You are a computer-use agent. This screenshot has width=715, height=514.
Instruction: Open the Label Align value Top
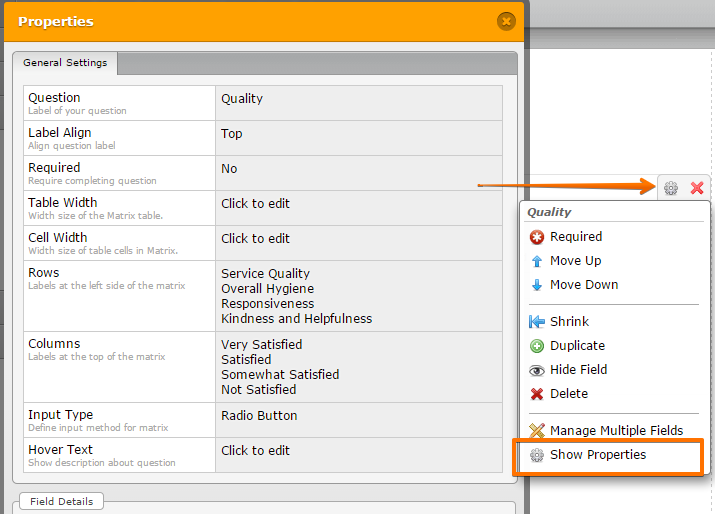point(231,134)
